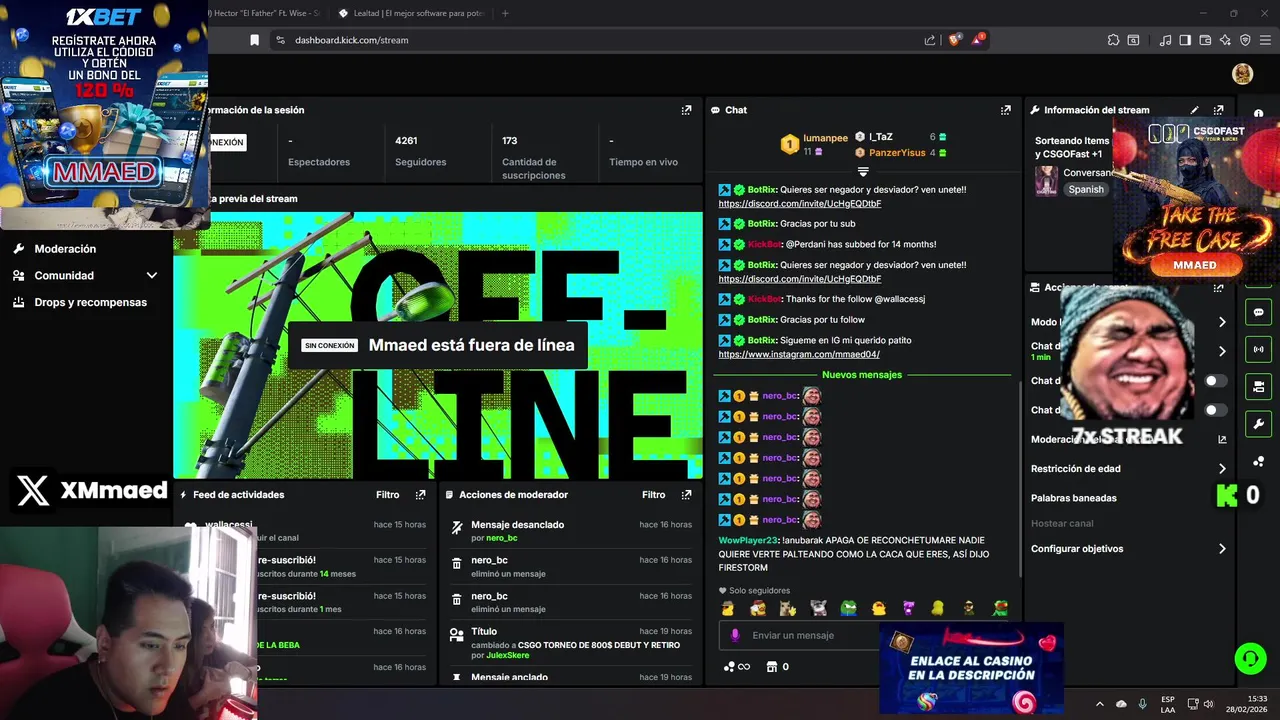This screenshot has width=1280, height=720.
Task: Open the camera widget in right rail
Action: (1258, 386)
